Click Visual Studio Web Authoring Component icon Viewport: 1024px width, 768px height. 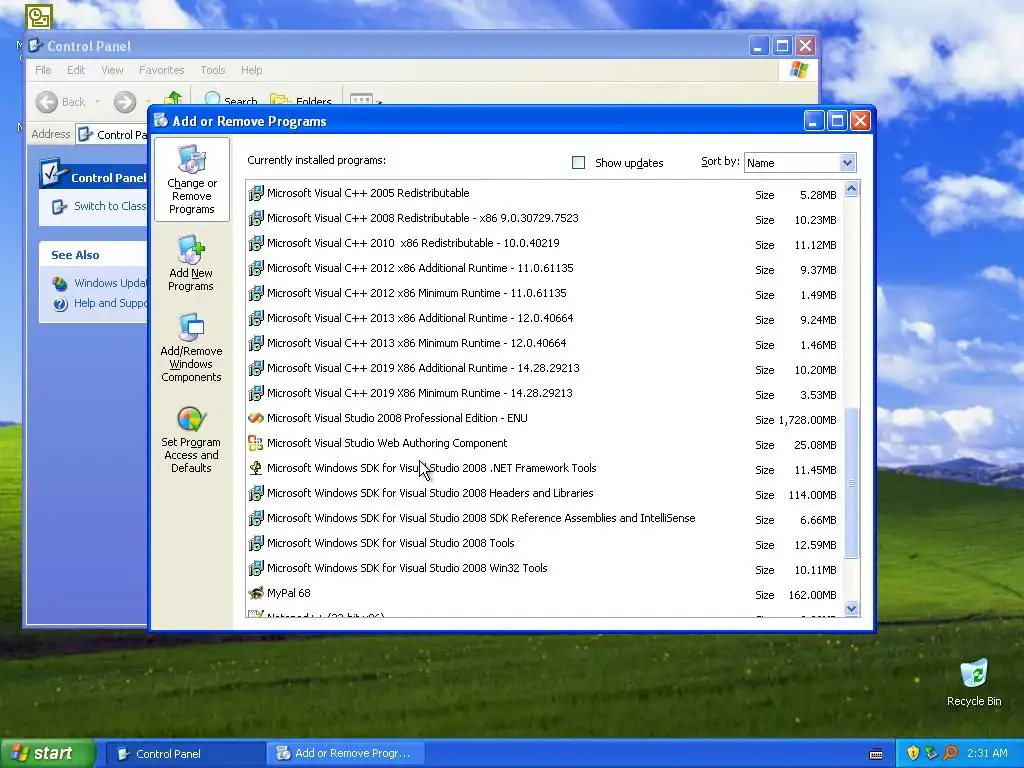(x=255, y=443)
